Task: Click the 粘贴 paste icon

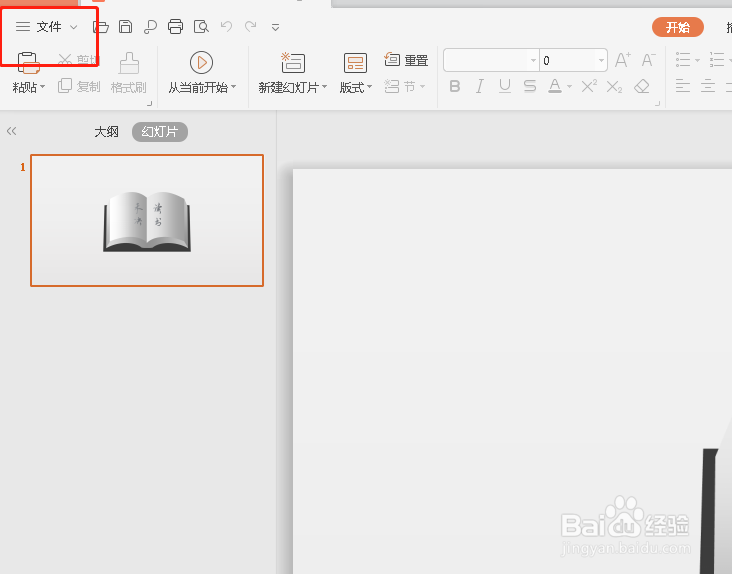Action: 28,63
